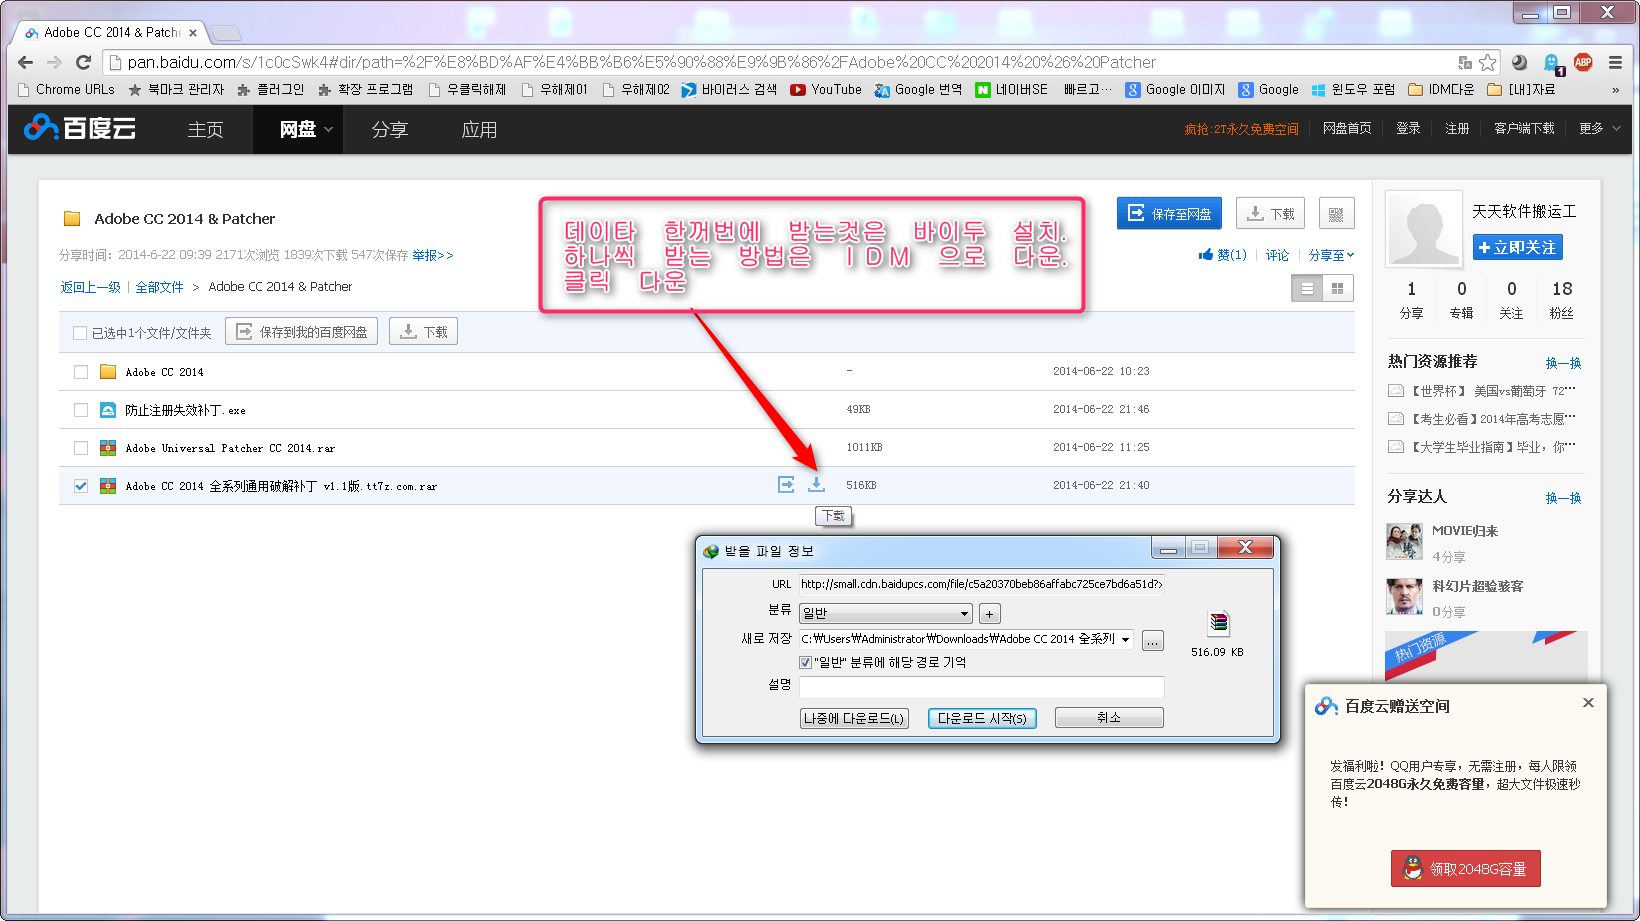Click 保存到我的百度网盘 toolbar button
Screen dimensions: 1640x921
click(301, 332)
